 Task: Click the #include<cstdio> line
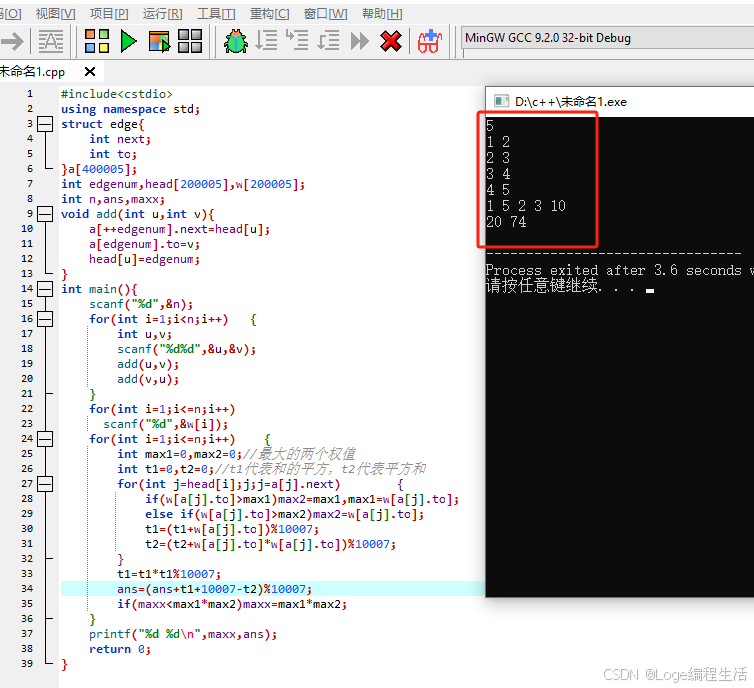point(116,94)
